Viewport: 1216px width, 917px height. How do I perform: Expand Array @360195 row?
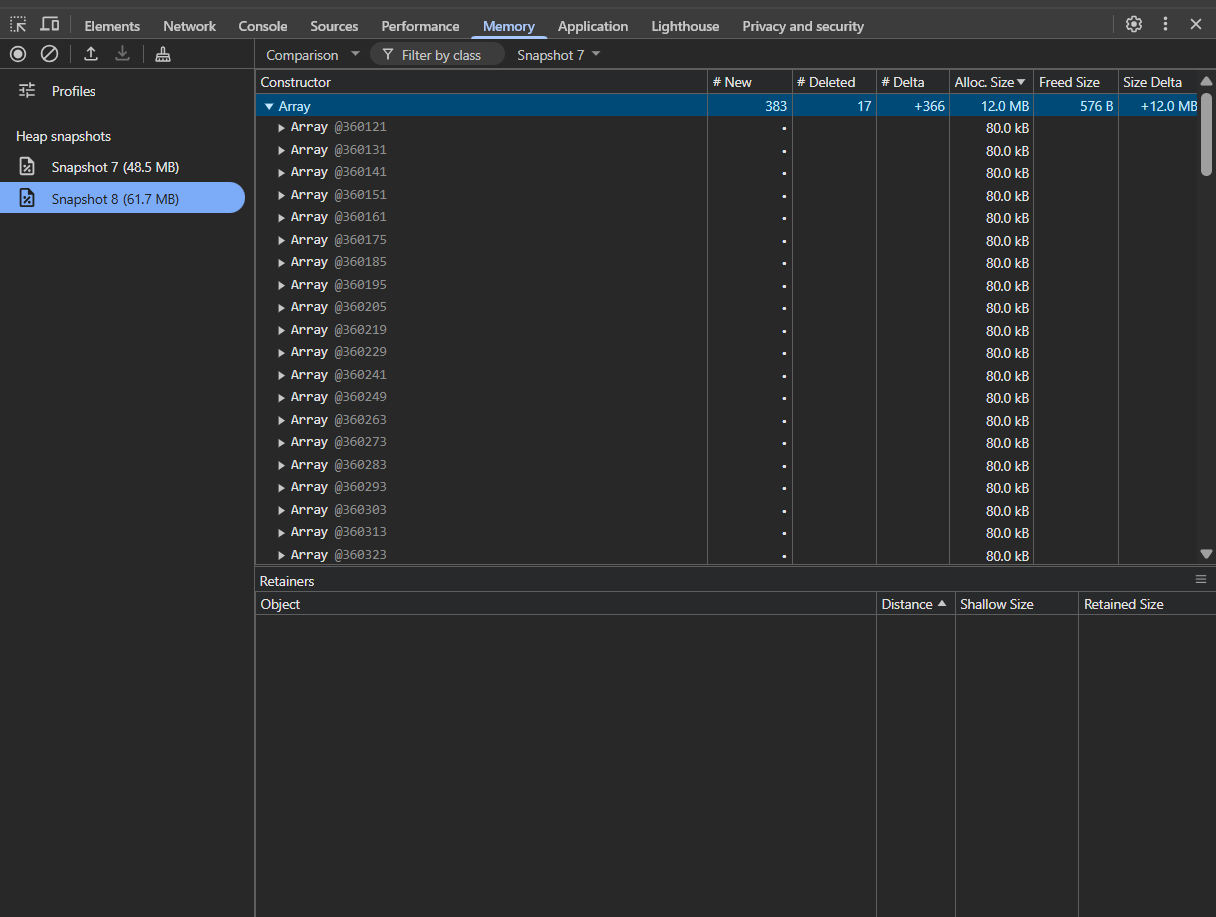pyautogui.click(x=282, y=285)
